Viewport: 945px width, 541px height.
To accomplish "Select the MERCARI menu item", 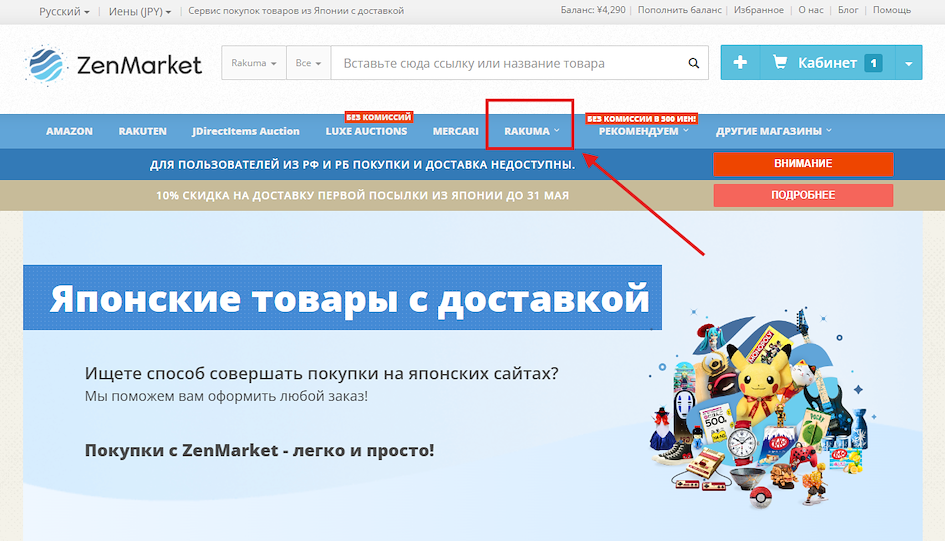I will (455, 131).
